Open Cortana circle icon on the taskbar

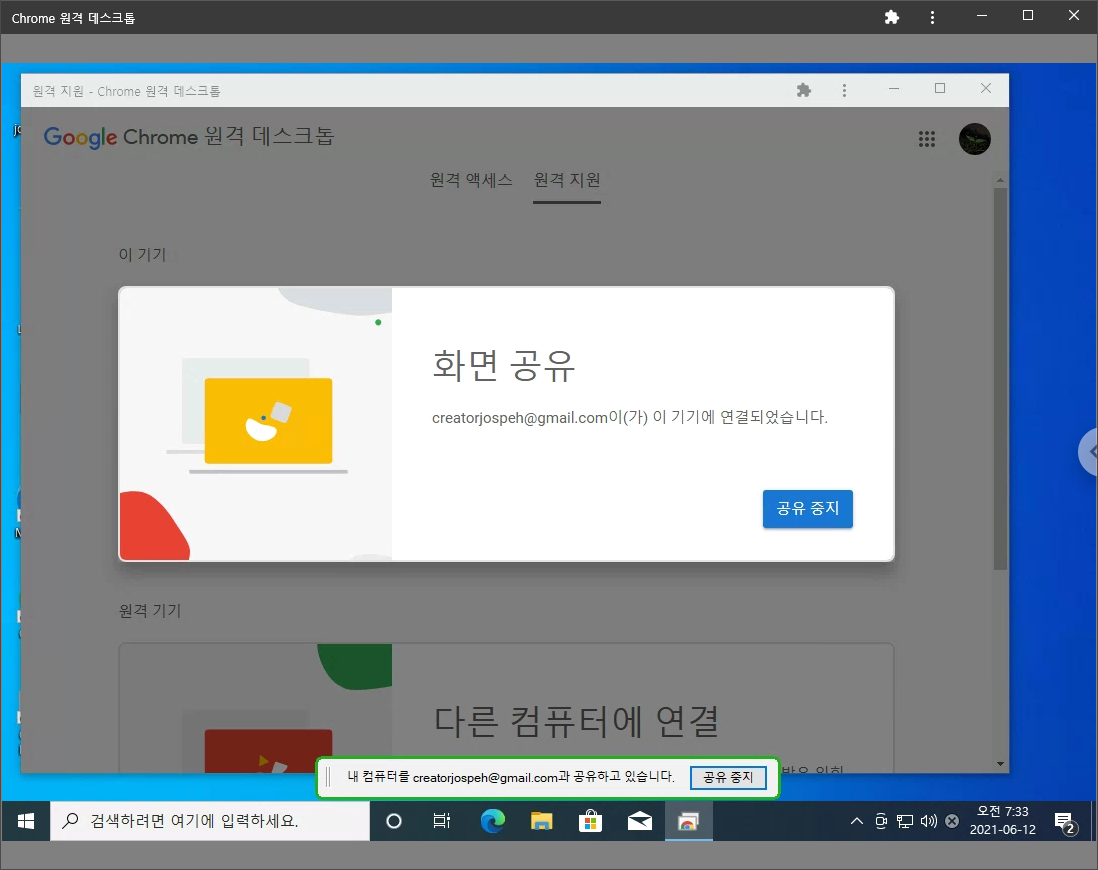pos(394,821)
